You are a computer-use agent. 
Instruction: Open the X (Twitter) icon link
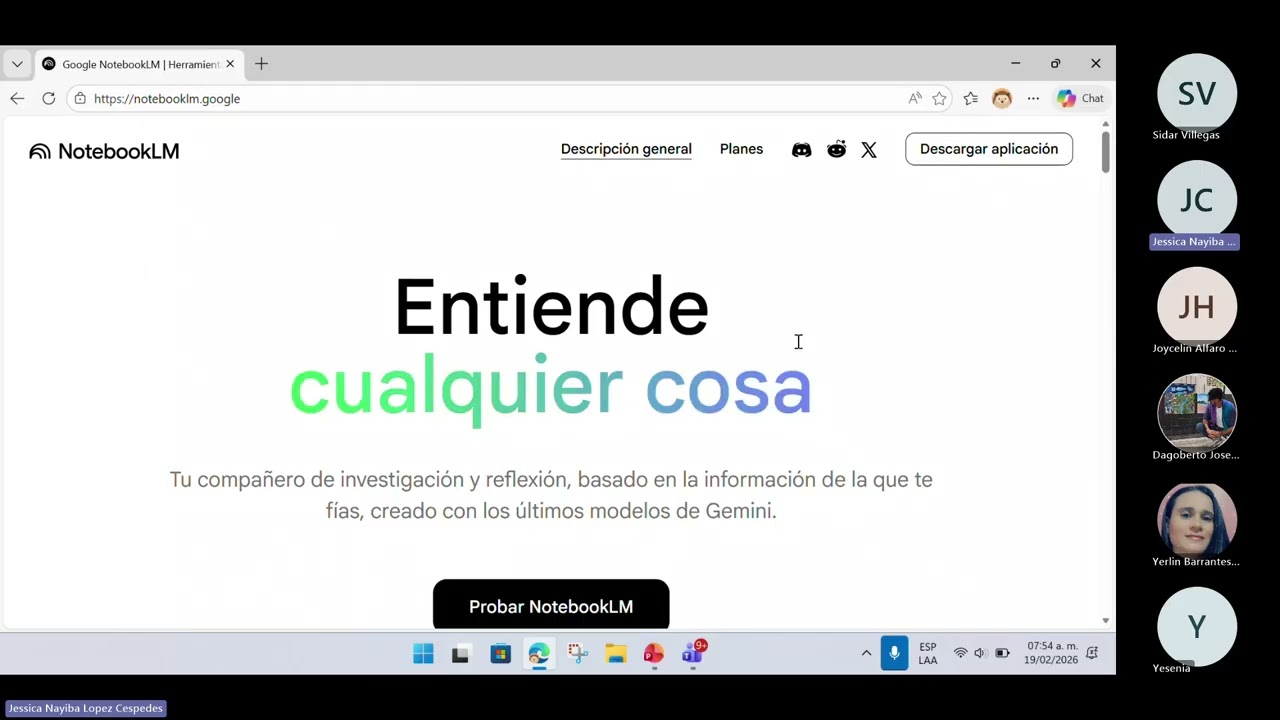(869, 150)
